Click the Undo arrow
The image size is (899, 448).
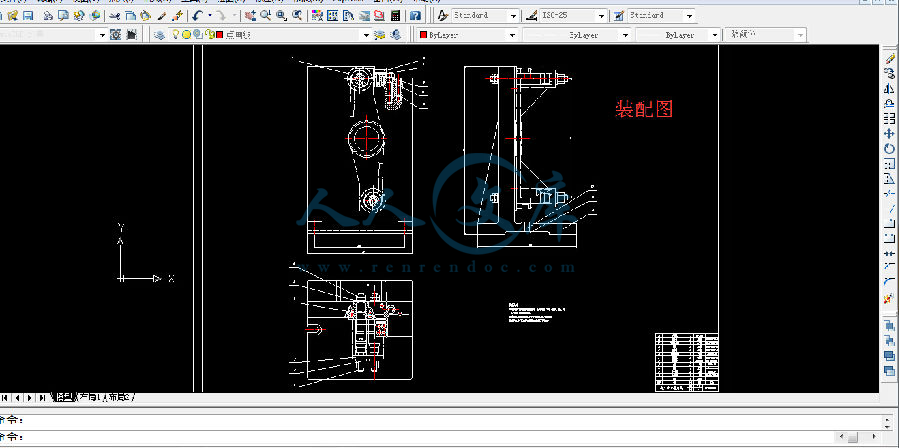click(197, 15)
